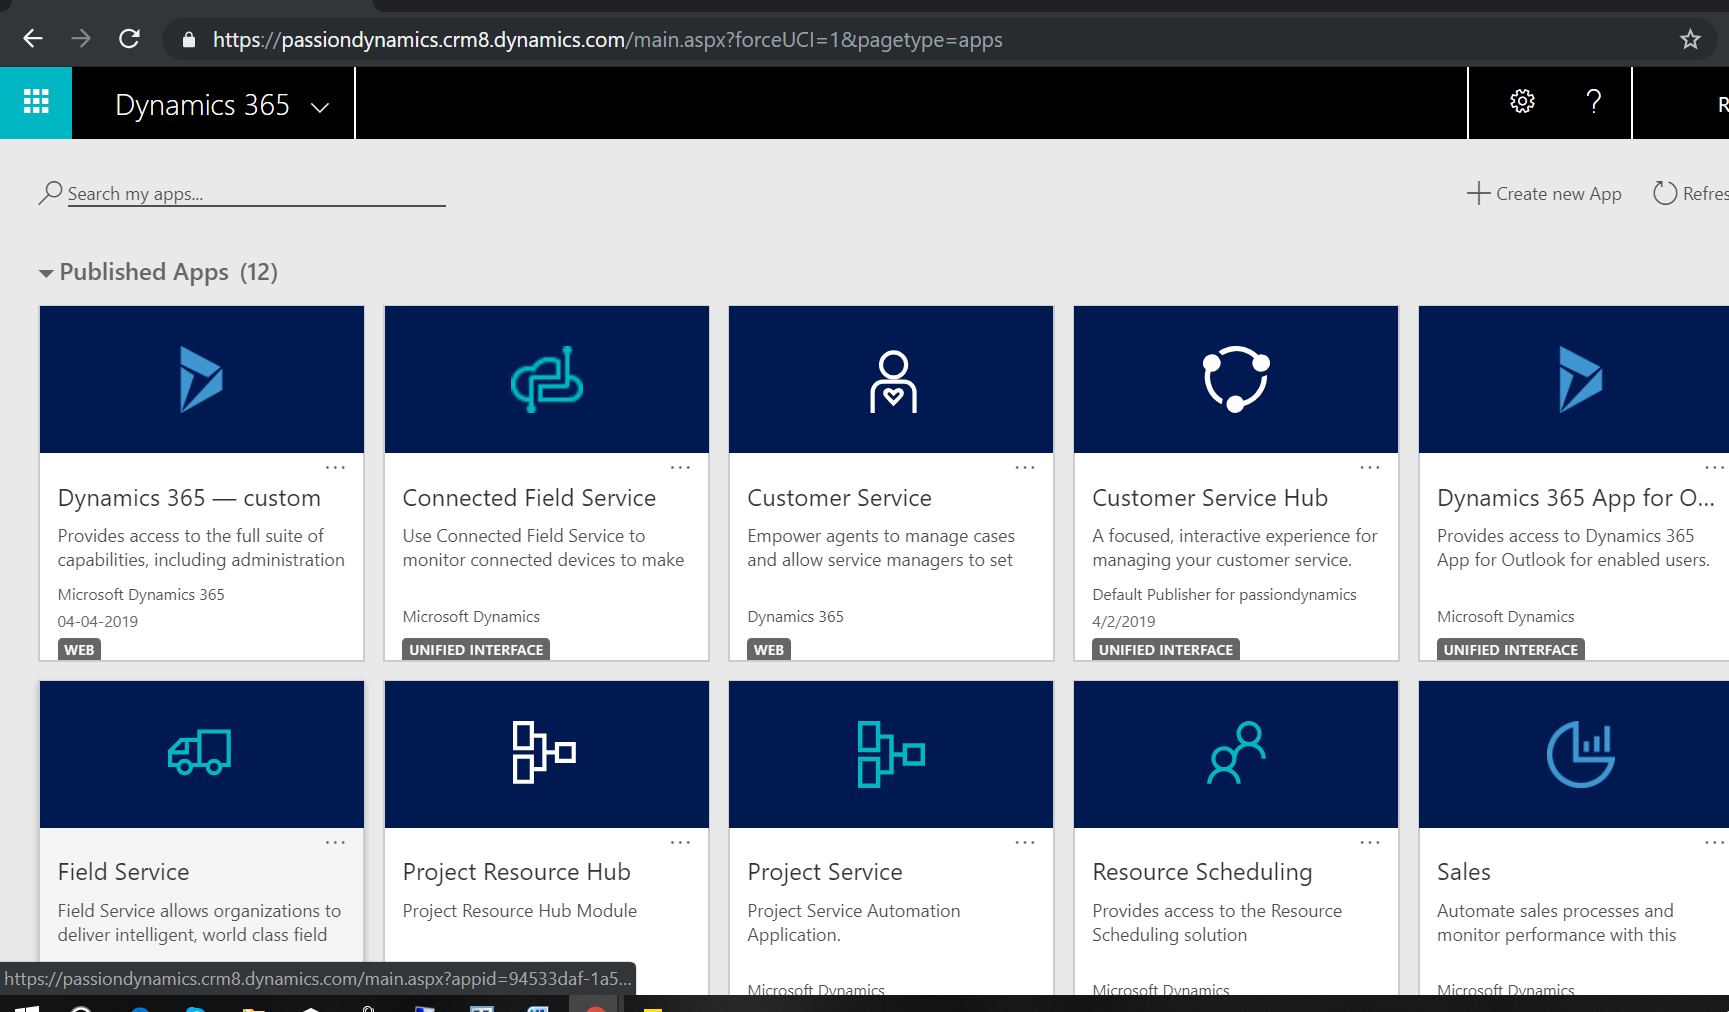Reload the page with browser refresh button
Screen dimensions: 1729x1012
(x=129, y=40)
